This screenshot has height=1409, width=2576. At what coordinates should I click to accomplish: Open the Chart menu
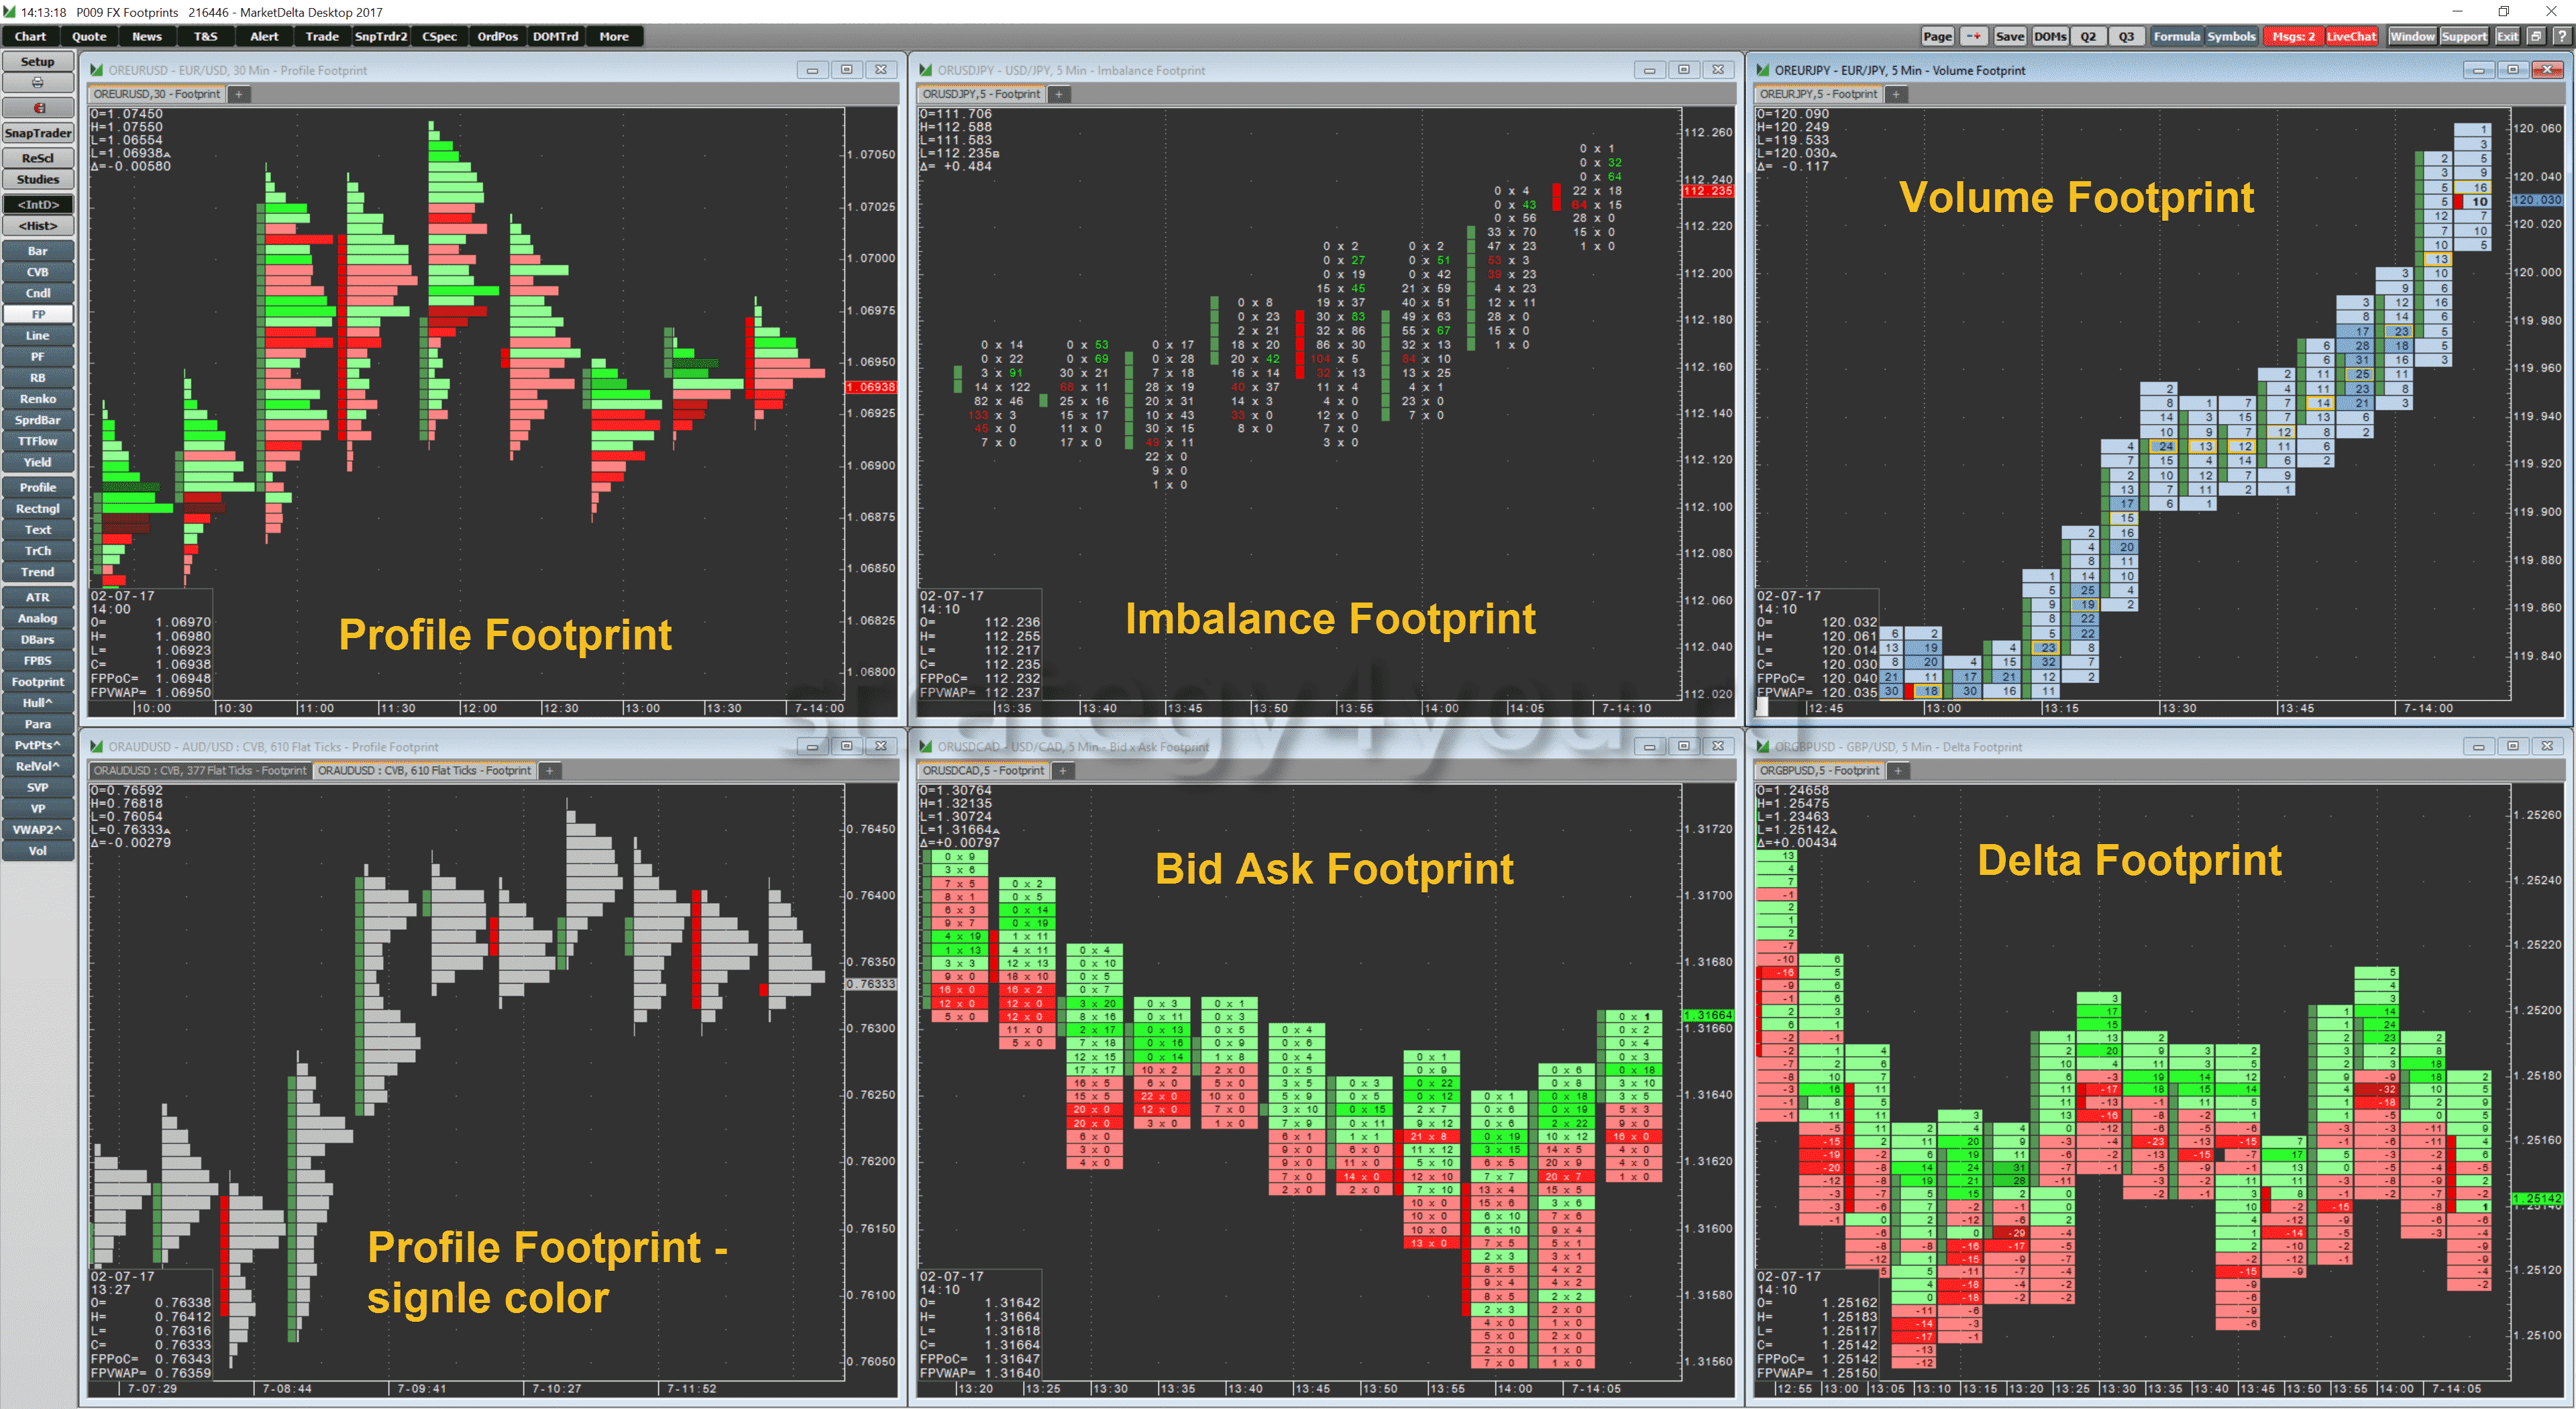pos(30,36)
